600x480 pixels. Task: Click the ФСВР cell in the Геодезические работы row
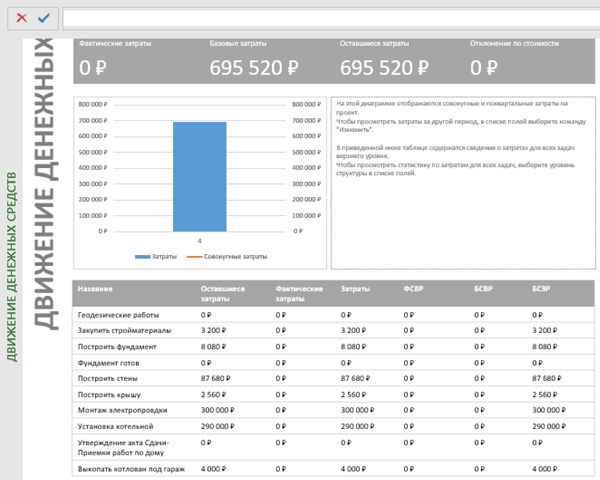click(409, 315)
